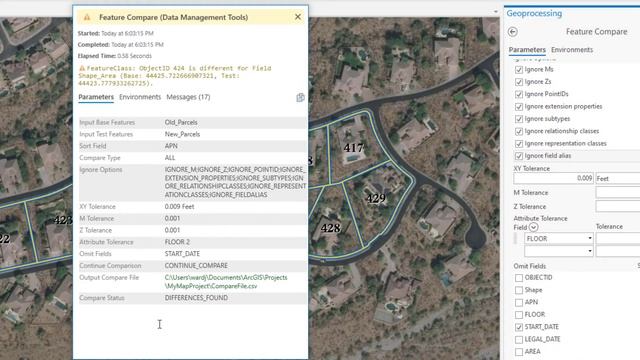Screen dimensions: 640x360
Task: Click the warning icon in popup title
Action: click(87, 17)
